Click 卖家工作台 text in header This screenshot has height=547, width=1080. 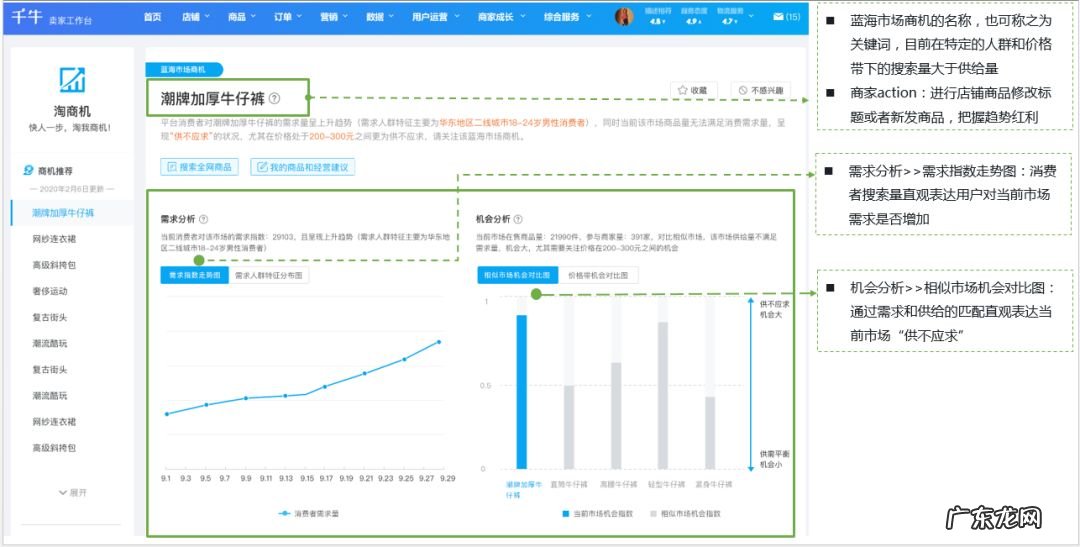point(70,21)
